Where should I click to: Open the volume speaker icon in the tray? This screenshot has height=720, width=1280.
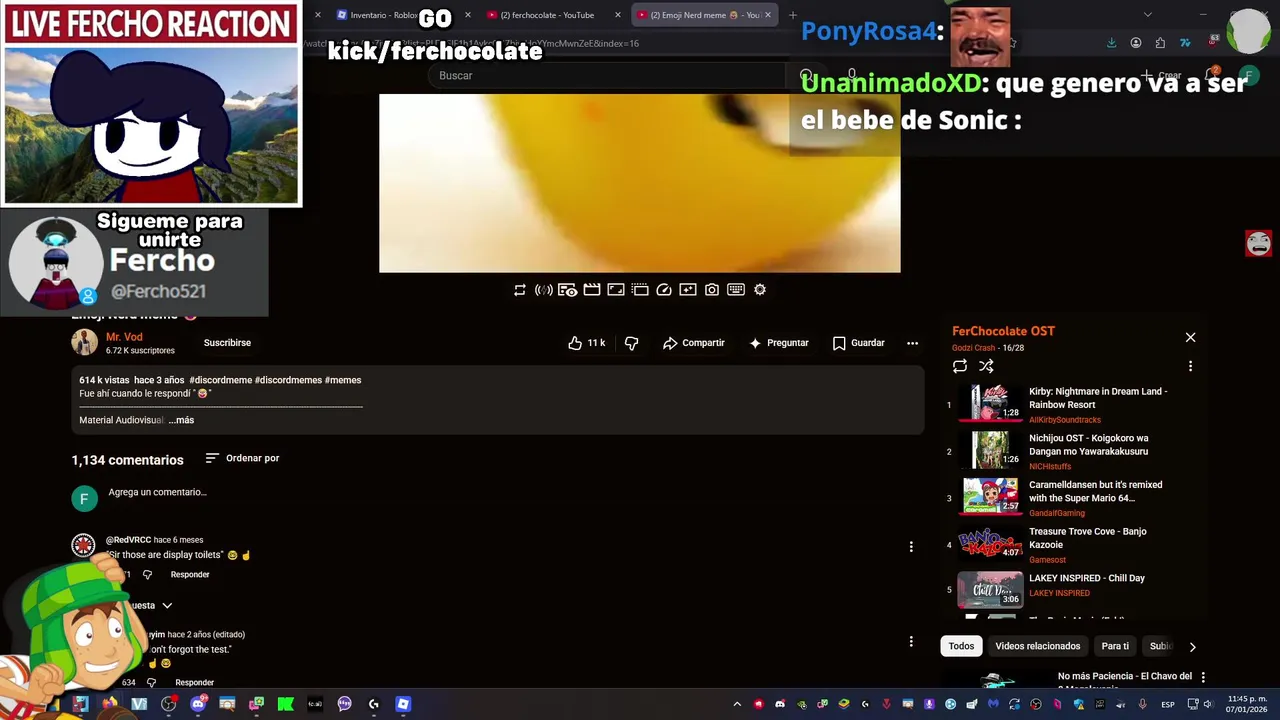pos(1209,704)
